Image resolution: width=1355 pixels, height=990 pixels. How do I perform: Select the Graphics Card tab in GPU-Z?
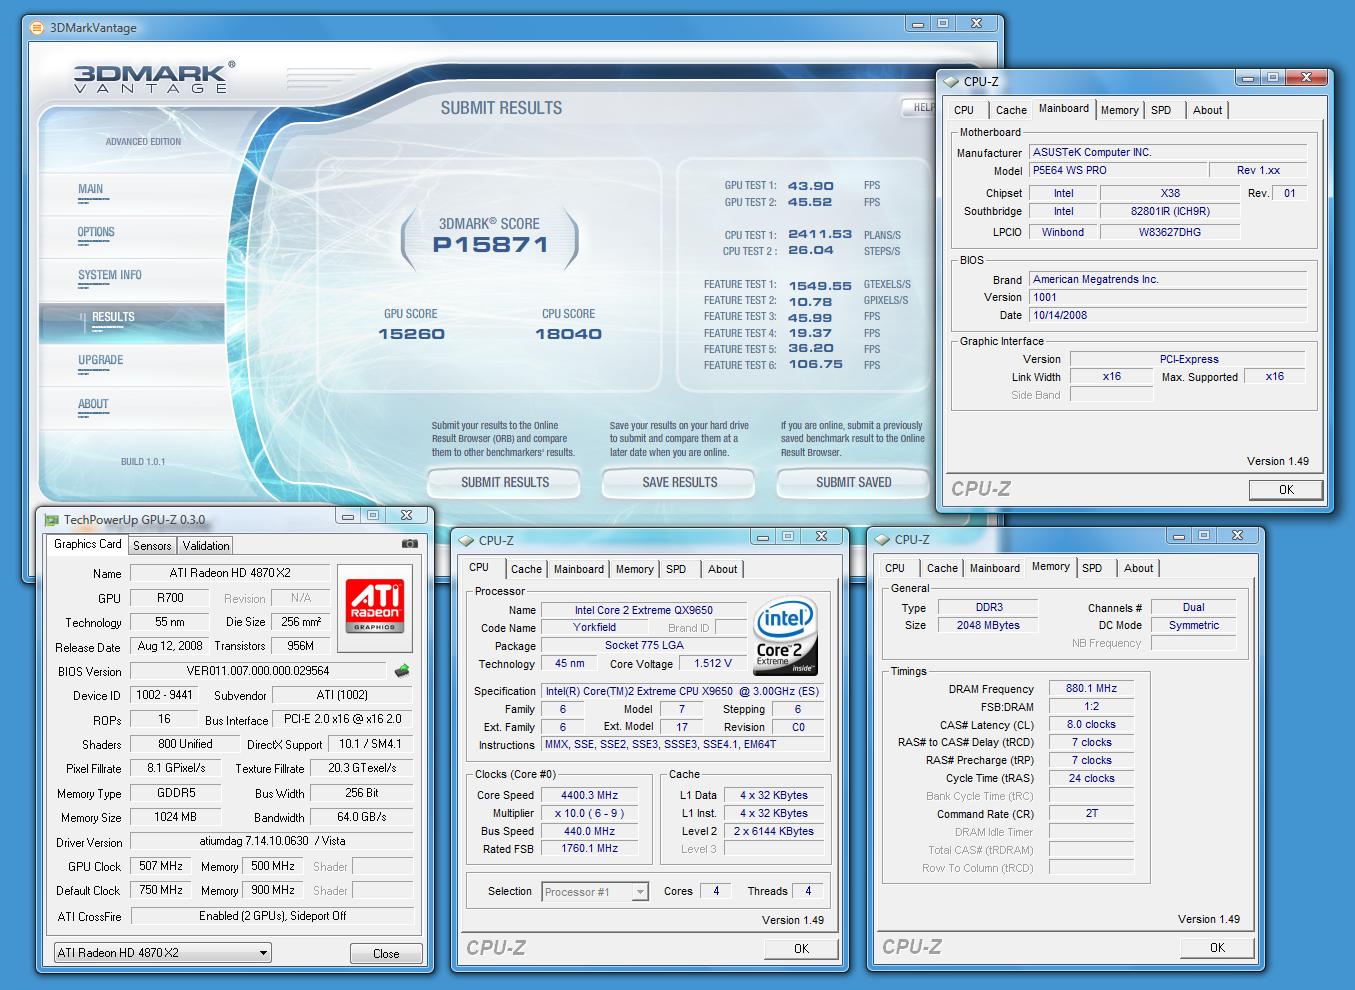tap(87, 544)
